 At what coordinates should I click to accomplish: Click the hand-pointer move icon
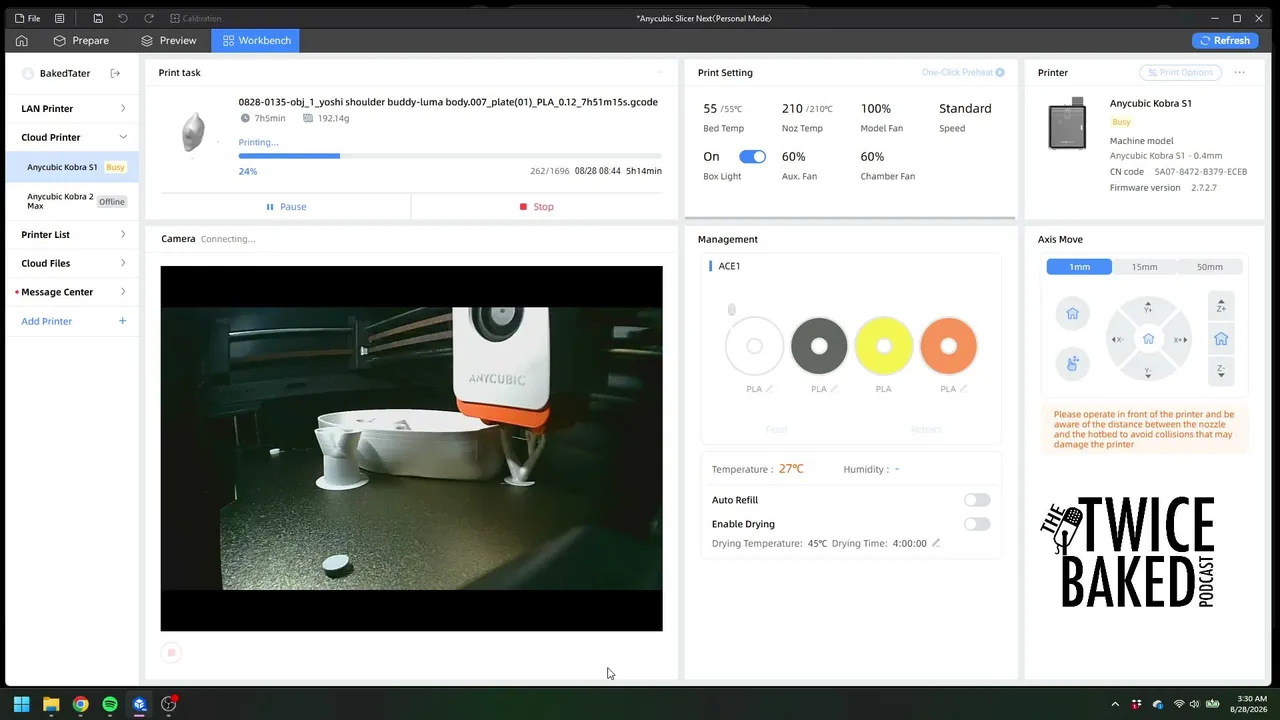(x=1072, y=364)
